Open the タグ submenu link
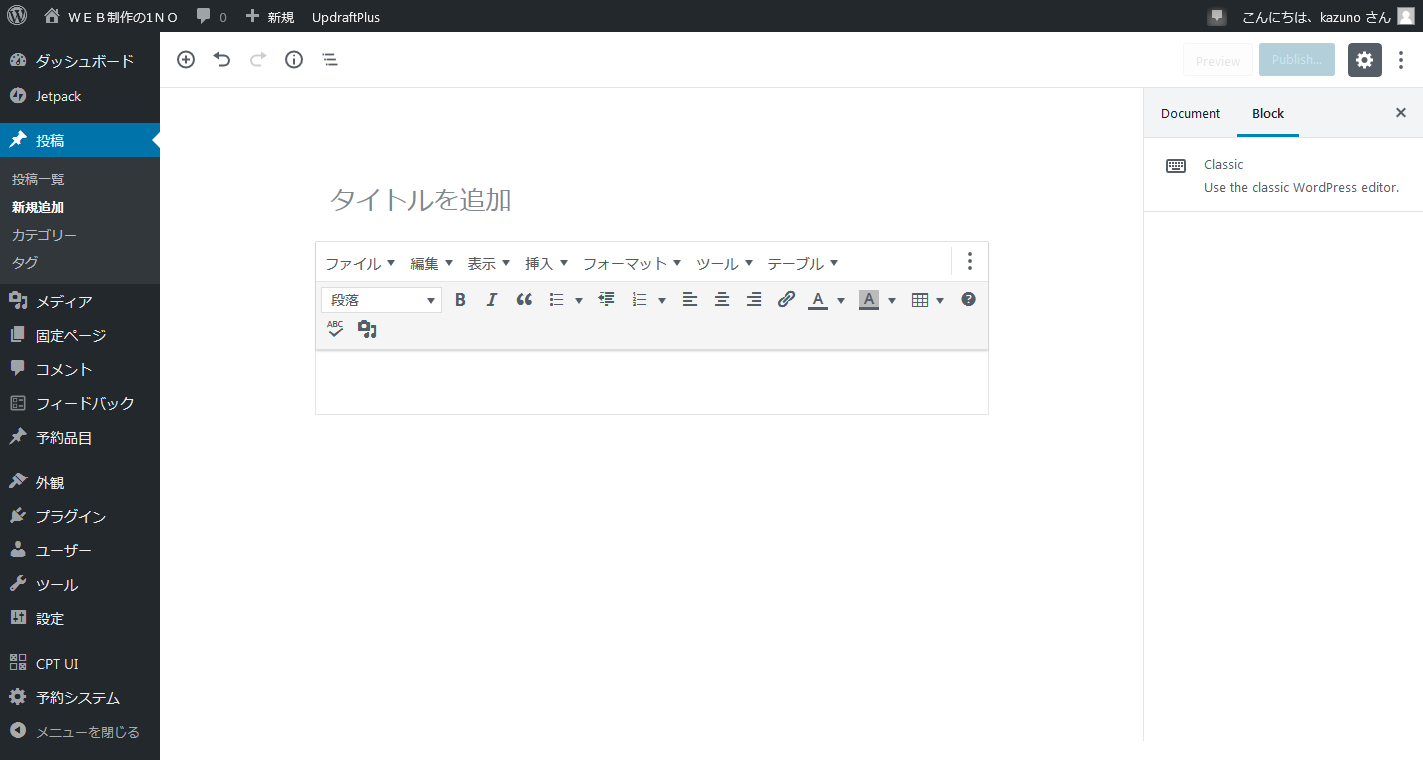The height and width of the screenshot is (760, 1423). click(x=25, y=262)
